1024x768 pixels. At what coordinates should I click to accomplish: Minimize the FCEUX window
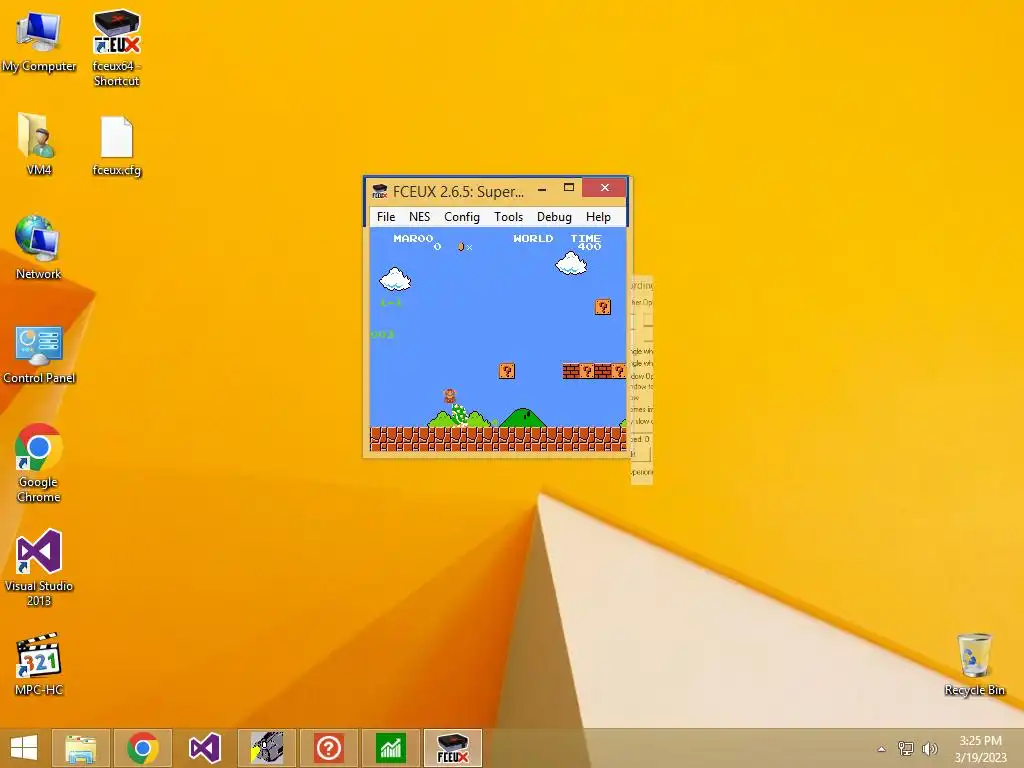tap(542, 189)
